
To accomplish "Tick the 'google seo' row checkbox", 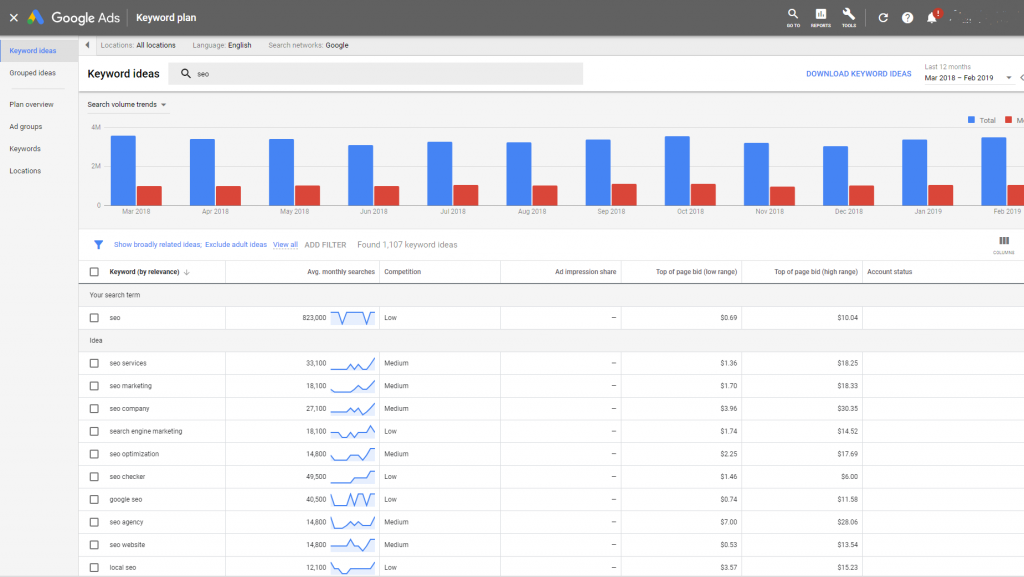I will coord(94,499).
